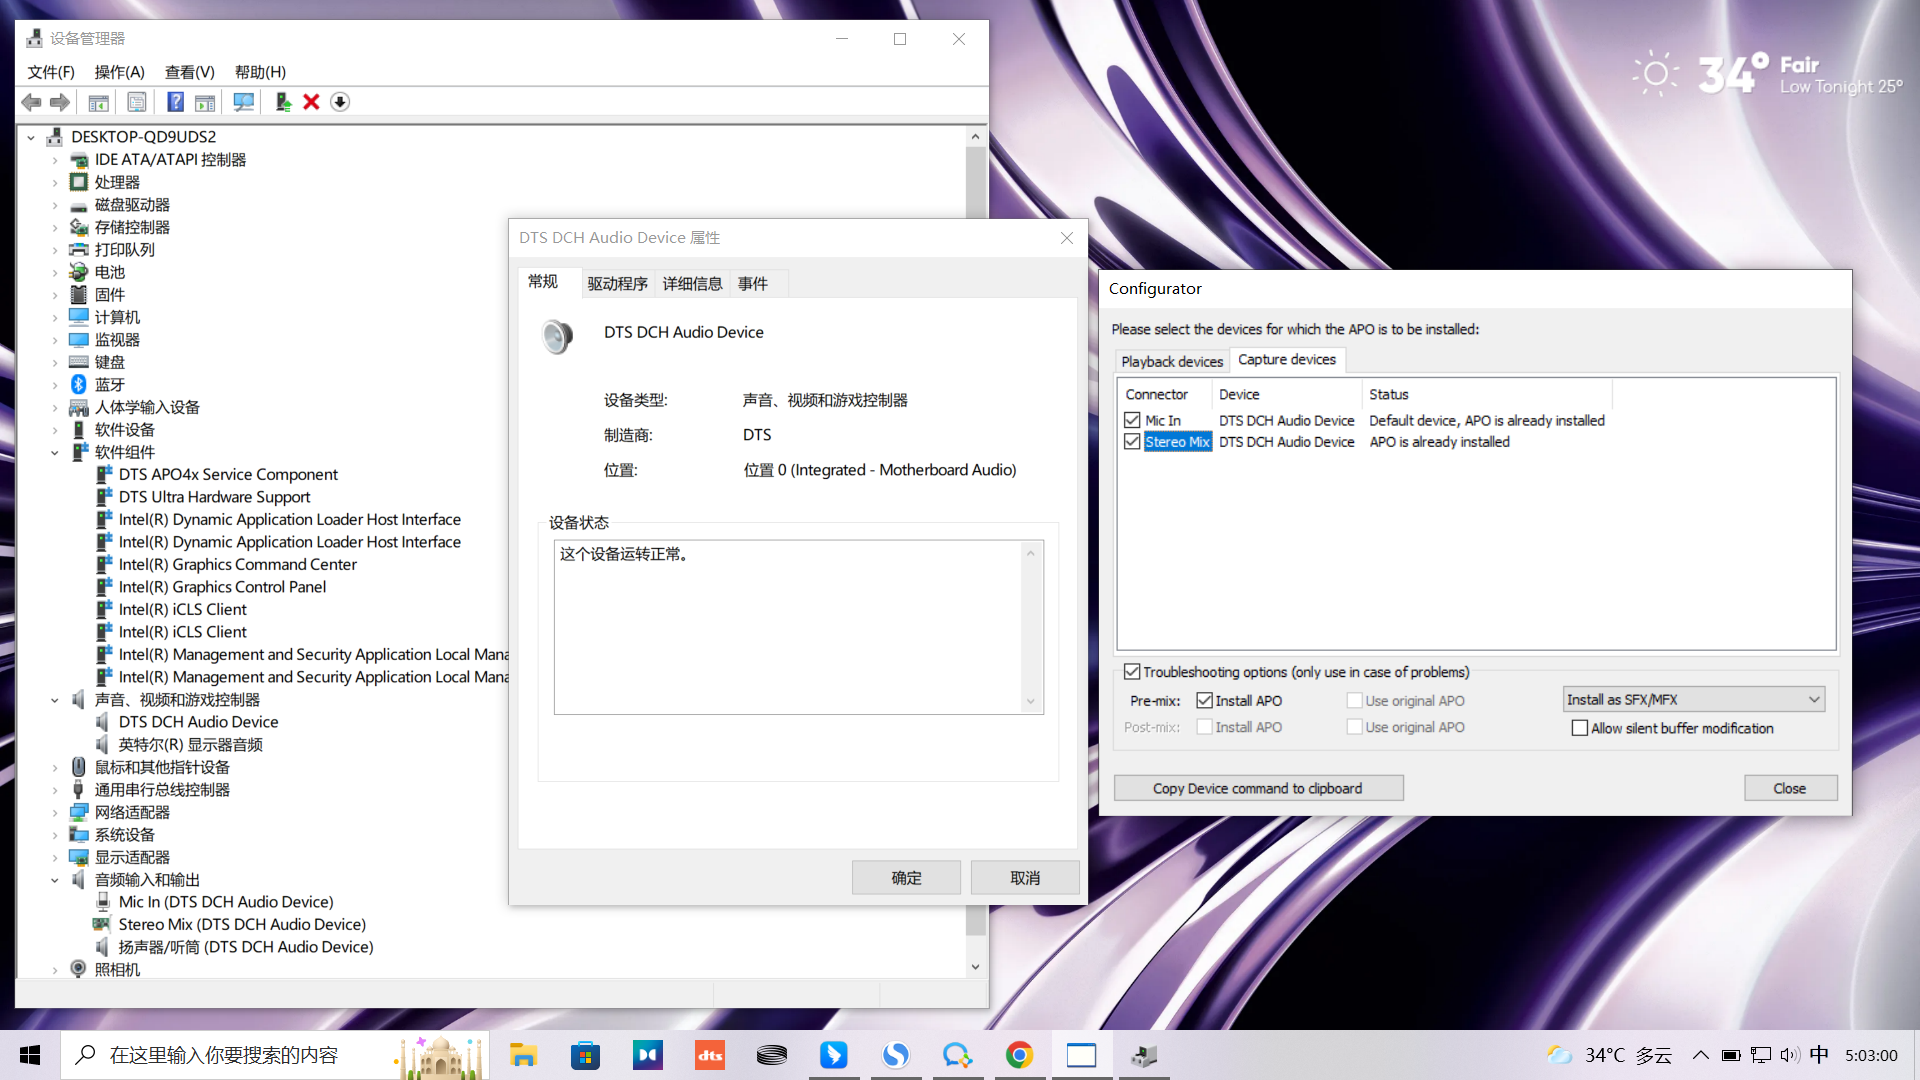Image resolution: width=1920 pixels, height=1080 pixels.
Task: Toggle Pre-mix Install APO checkbox
Action: tap(1205, 701)
